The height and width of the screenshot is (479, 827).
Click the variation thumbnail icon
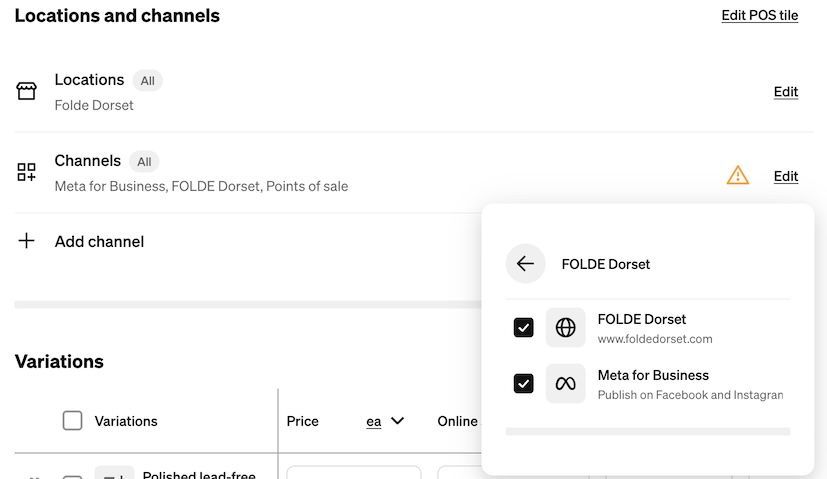(114, 473)
